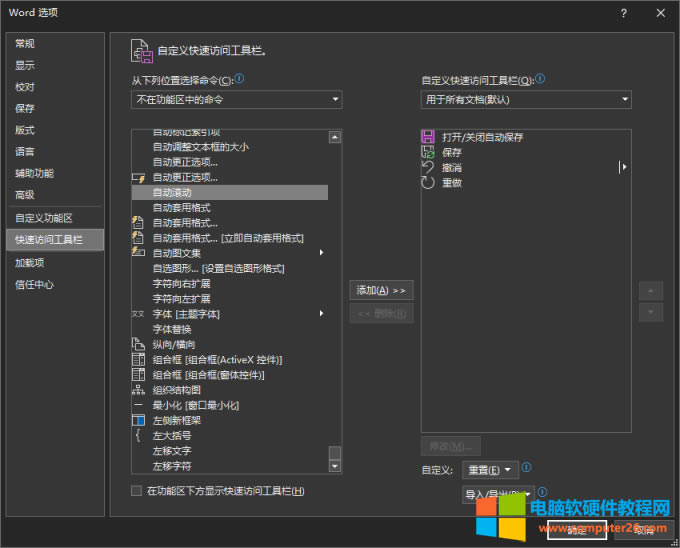Click the 组织结构图 org chart icon
The image size is (680, 548).
[139, 390]
